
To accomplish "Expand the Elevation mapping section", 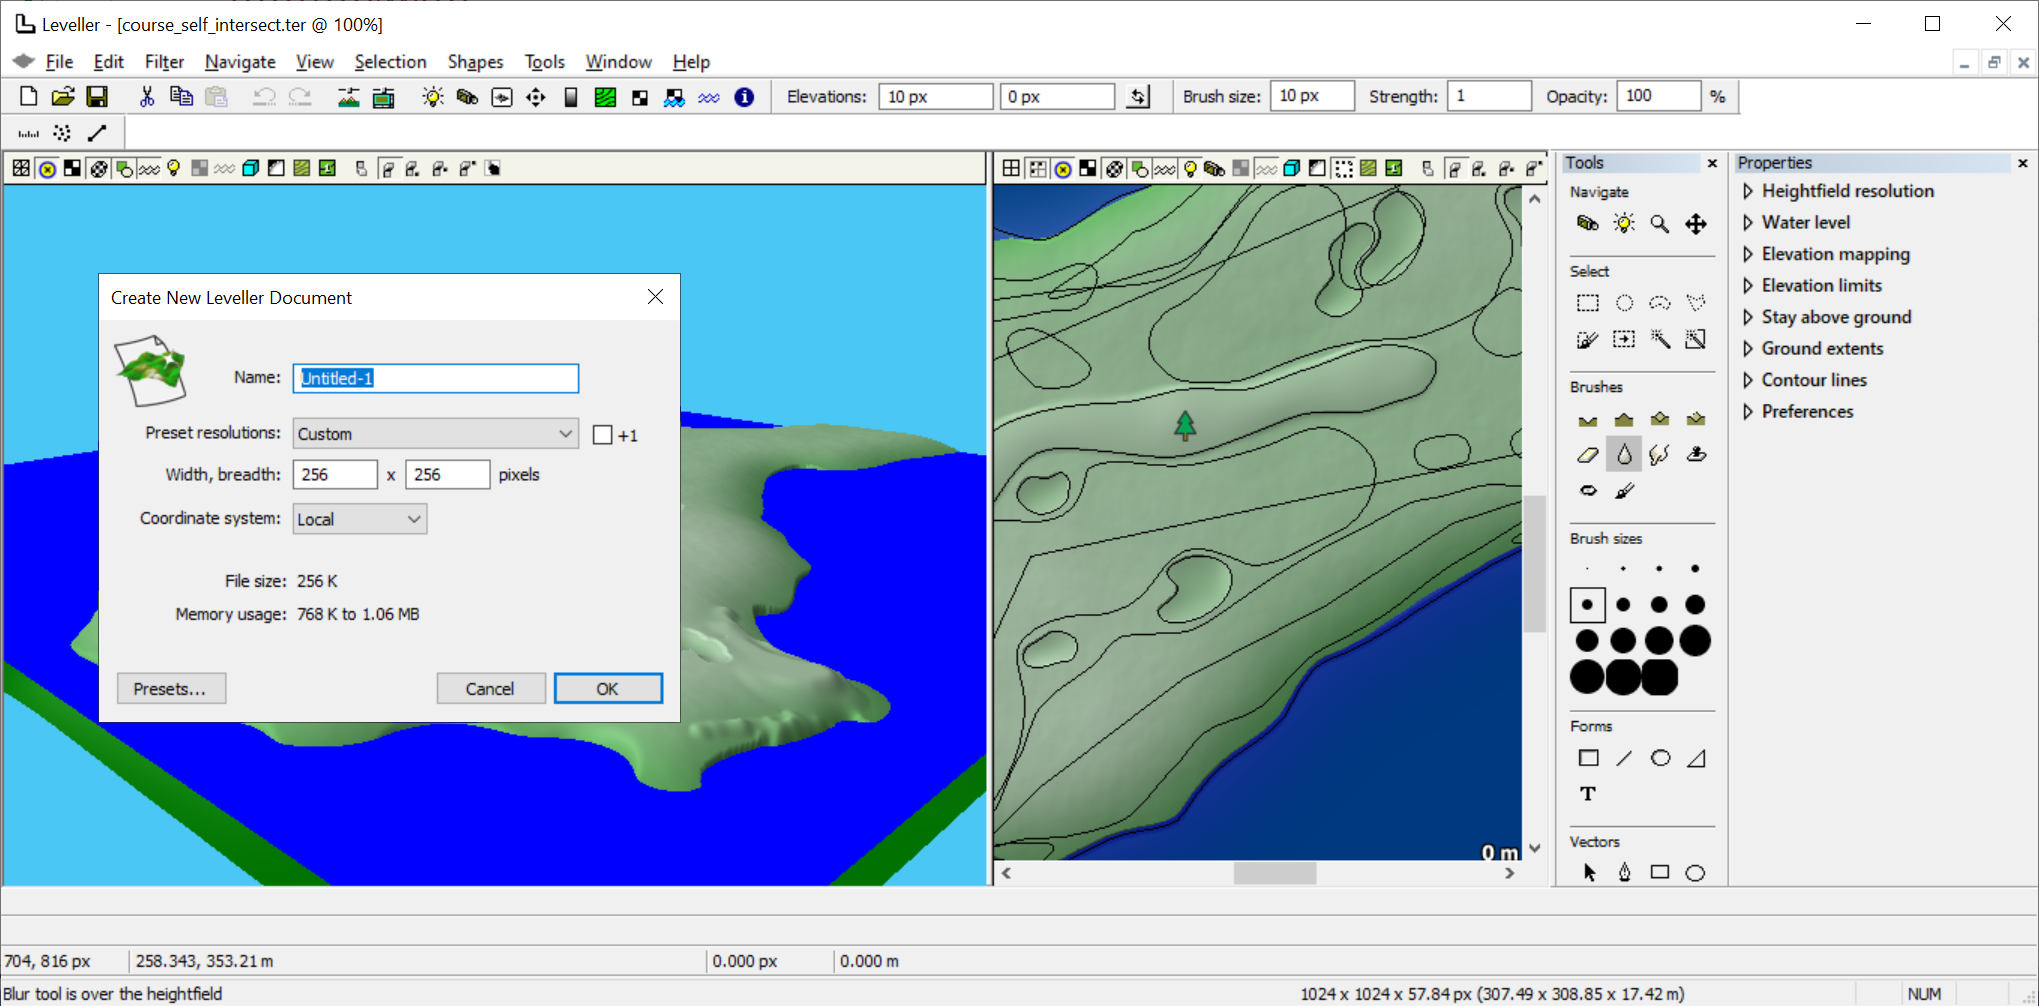I will (1748, 254).
